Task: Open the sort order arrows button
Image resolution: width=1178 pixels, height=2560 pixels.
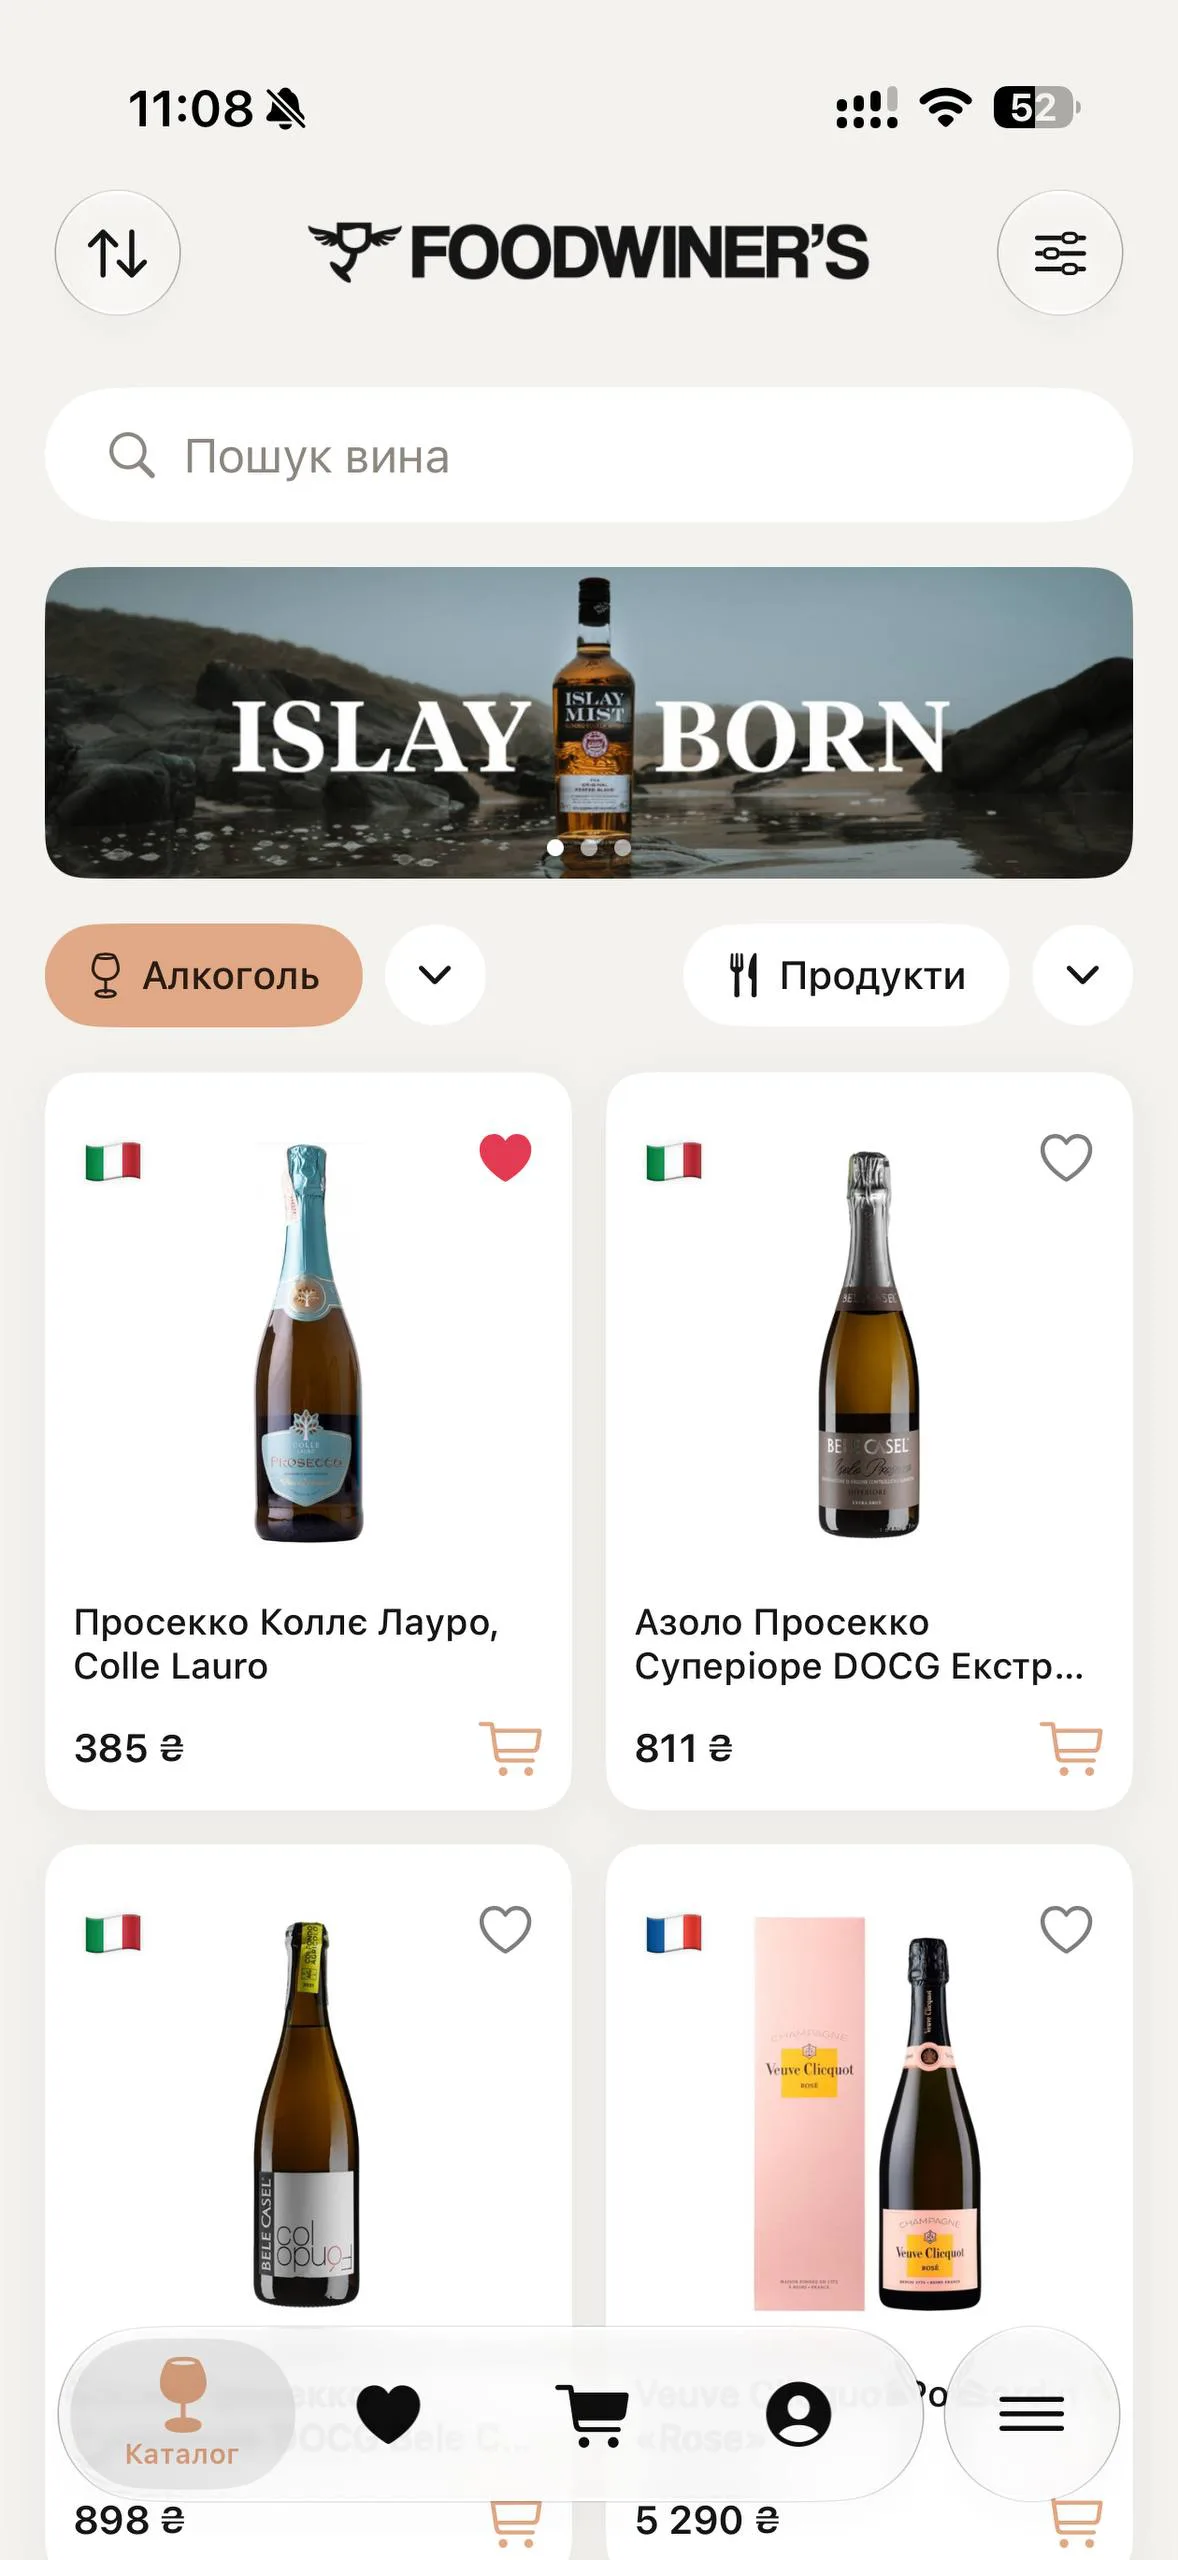Action: (118, 253)
